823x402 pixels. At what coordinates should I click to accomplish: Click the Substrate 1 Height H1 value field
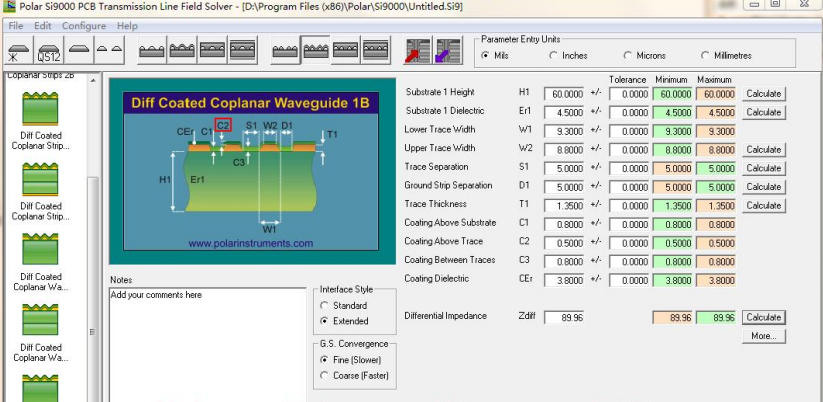point(564,93)
